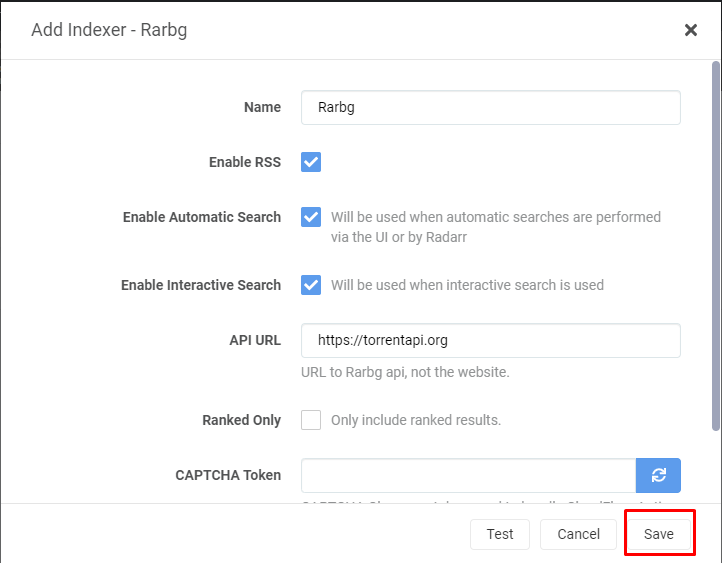This screenshot has height=563, width=722.
Task: Click 'URL to Rarbg api, not the website.' text
Action: coord(405,372)
